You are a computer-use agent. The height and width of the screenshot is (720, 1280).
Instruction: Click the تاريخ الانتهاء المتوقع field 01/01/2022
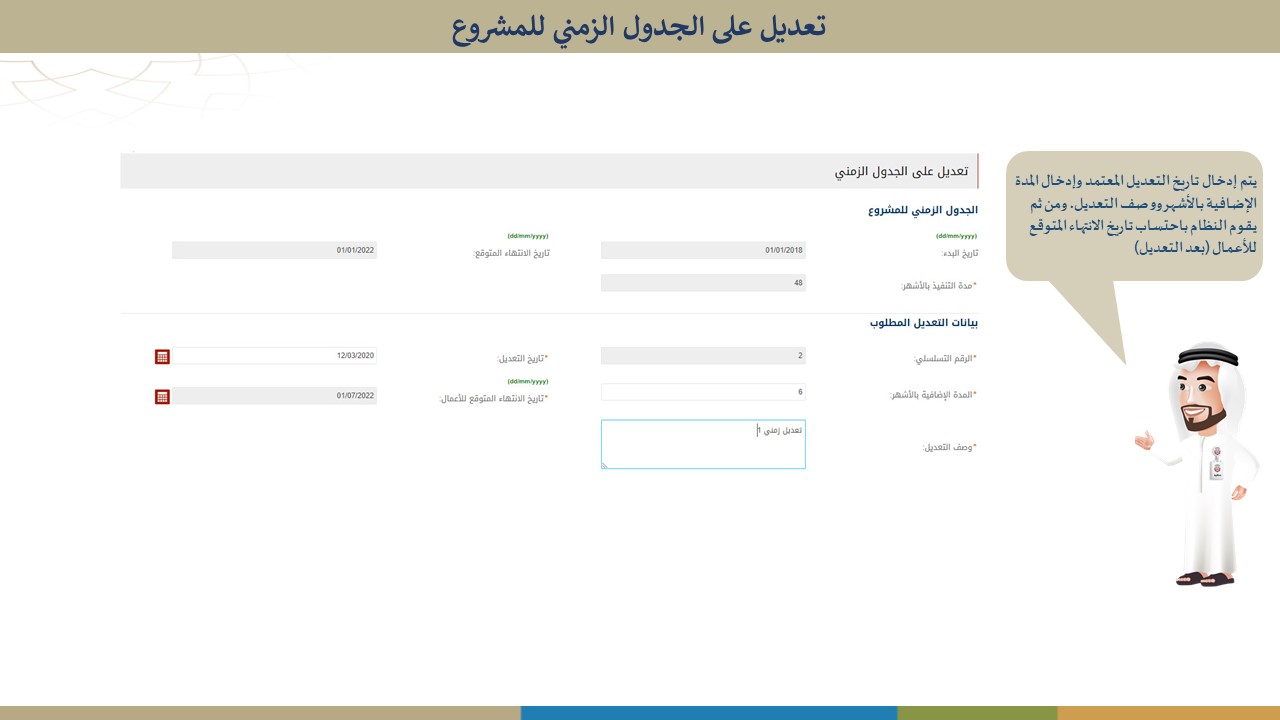(274, 250)
